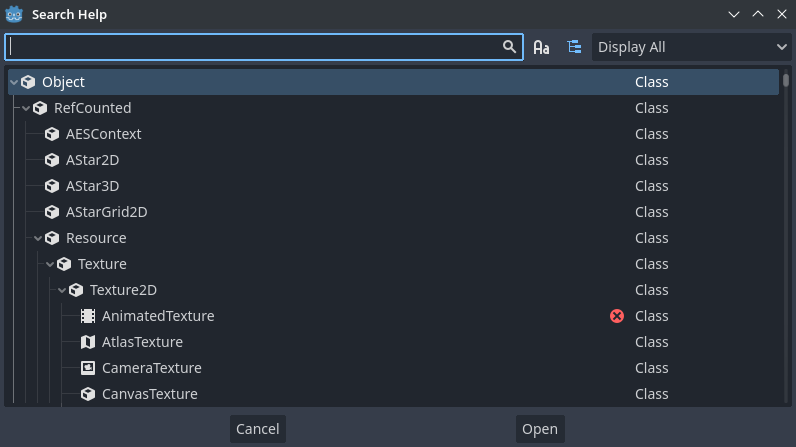Open the Display All filter dropdown
This screenshot has height=447, width=796.
click(691, 47)
